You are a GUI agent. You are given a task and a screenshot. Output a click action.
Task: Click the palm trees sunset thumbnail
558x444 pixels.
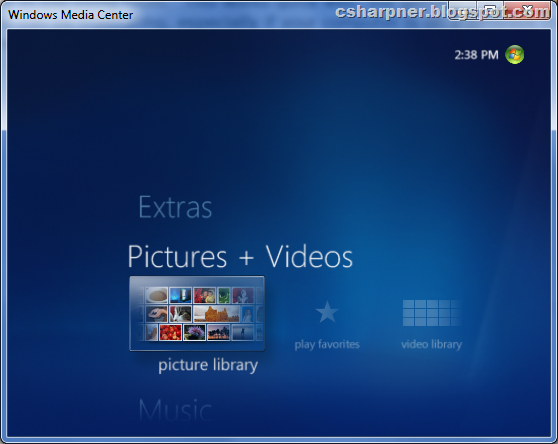pyautogui.click(x=219, y=332)
